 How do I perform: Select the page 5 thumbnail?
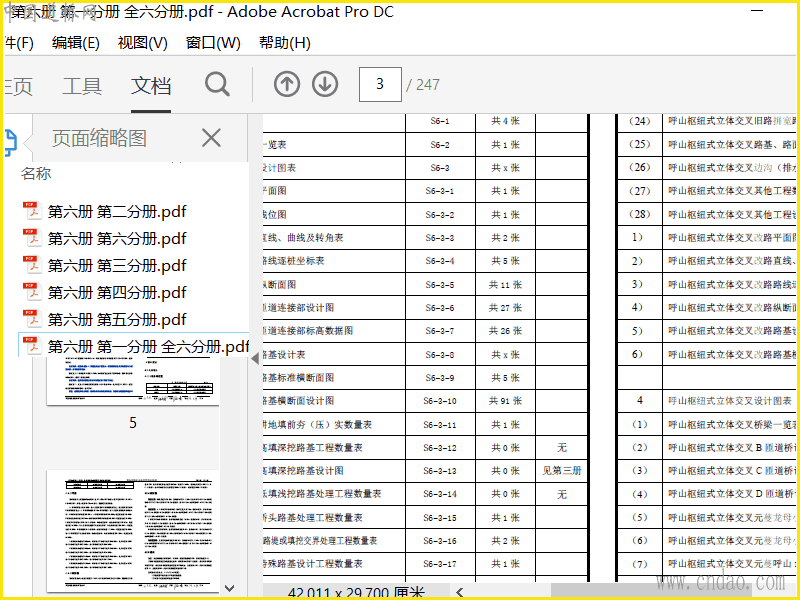click(x=132, y=380)
